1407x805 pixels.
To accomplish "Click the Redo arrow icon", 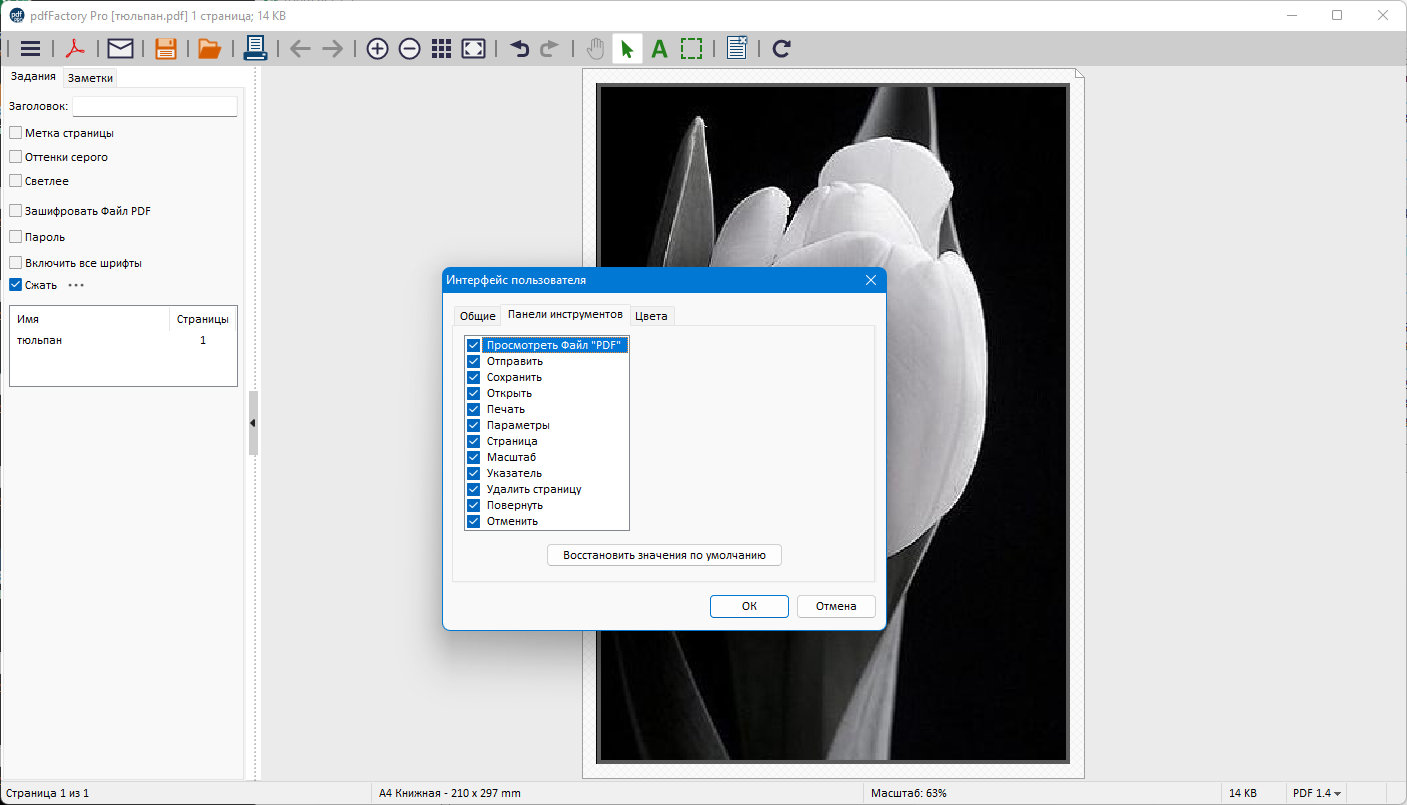I will pos(549,48).
